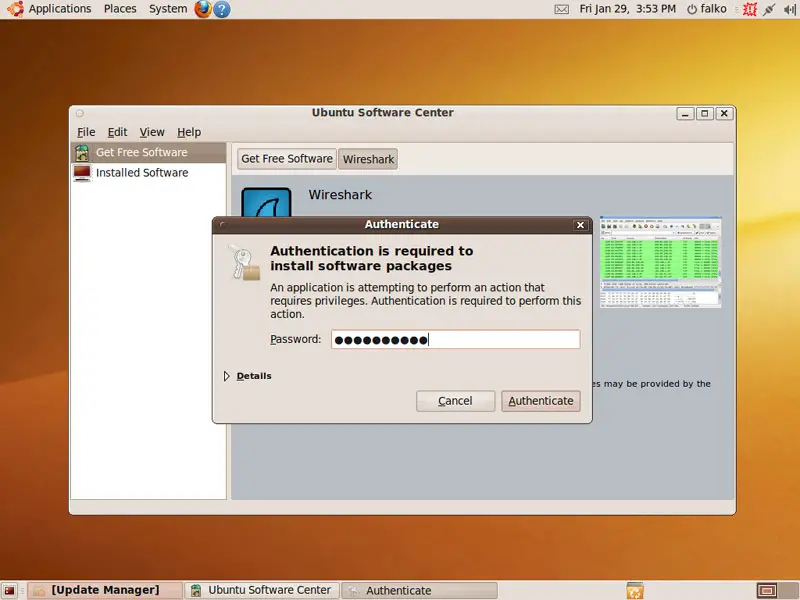Click the Wireshark shark fin app icon
The width and height of the screenshot is (800, 600).
(266, 203)
